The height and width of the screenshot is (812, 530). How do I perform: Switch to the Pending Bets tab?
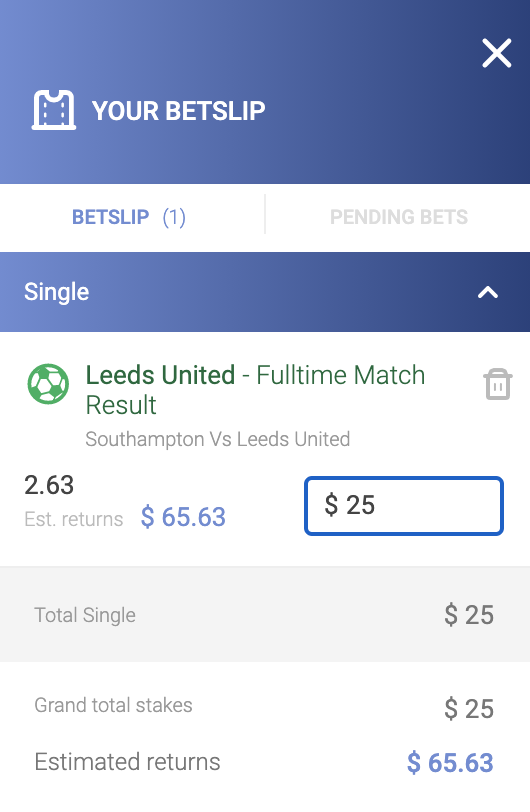click(x=398, y=217)
